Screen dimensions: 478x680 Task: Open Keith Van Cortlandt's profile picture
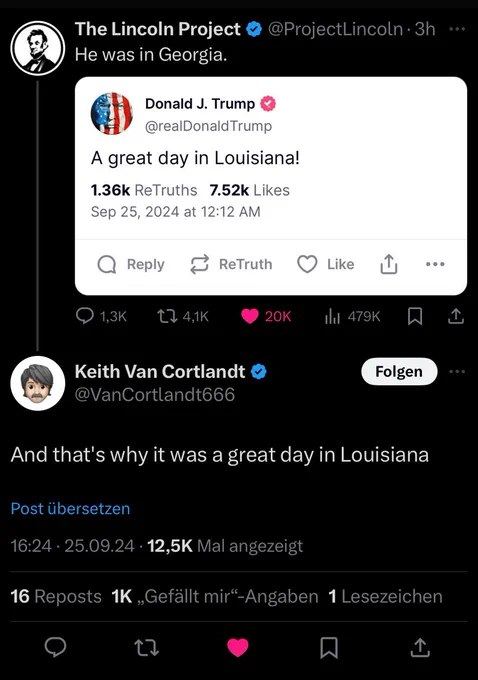[x=38, y=383]
